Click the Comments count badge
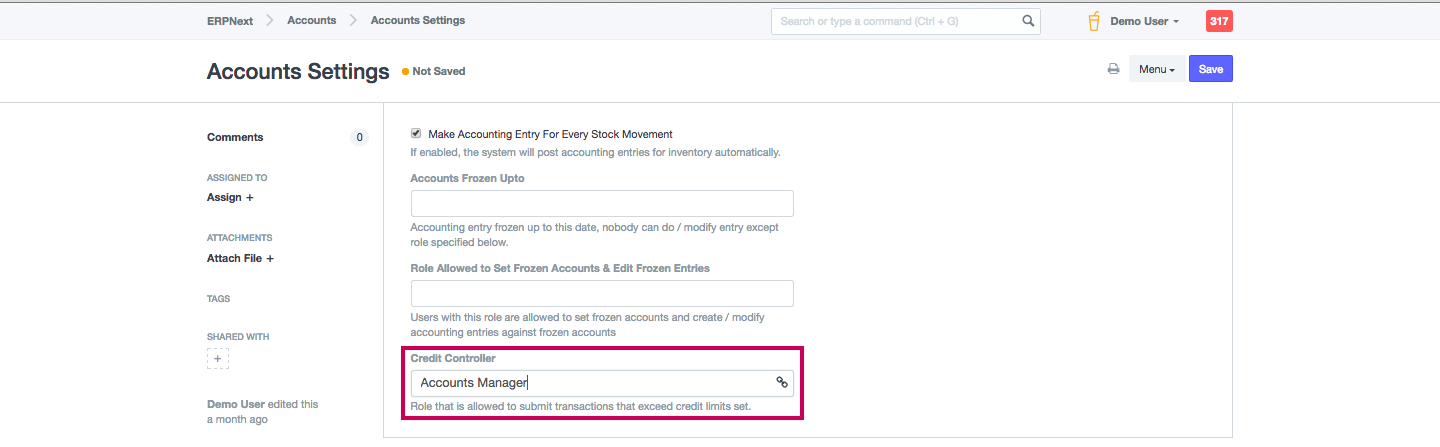 (x=360, y=137)
